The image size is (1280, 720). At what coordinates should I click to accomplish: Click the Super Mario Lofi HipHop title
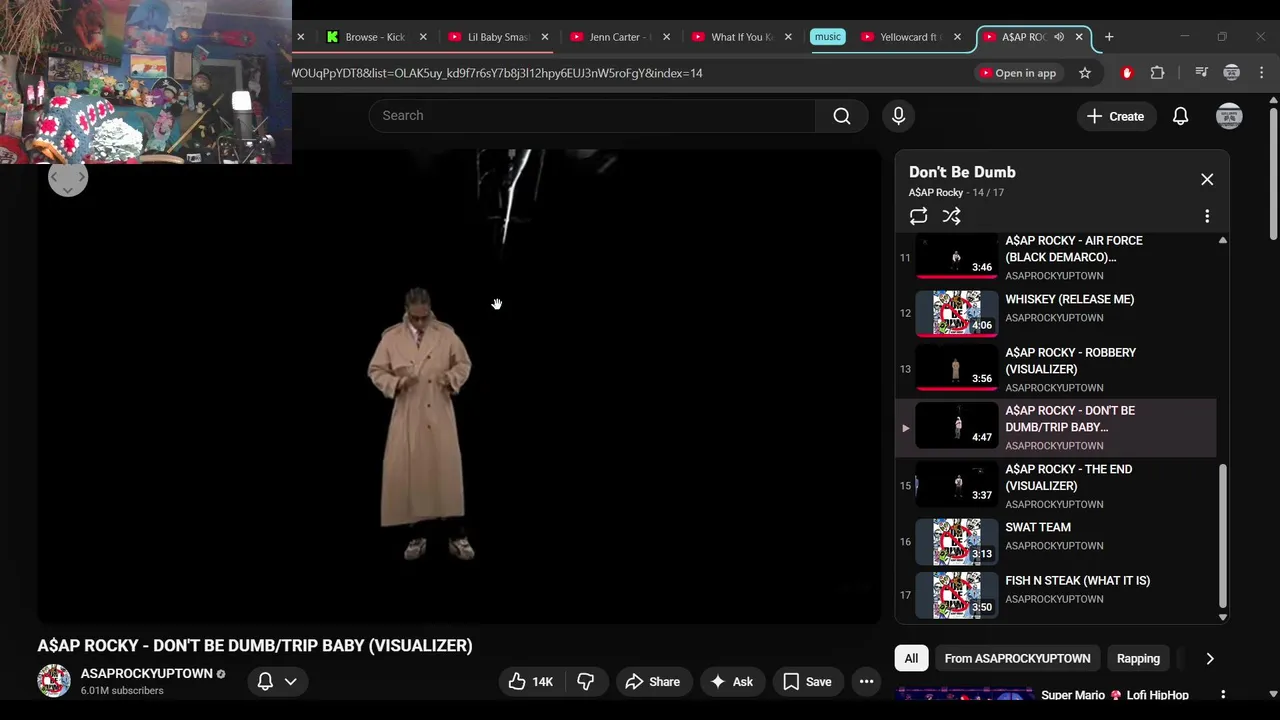[x=1115, y=695]
